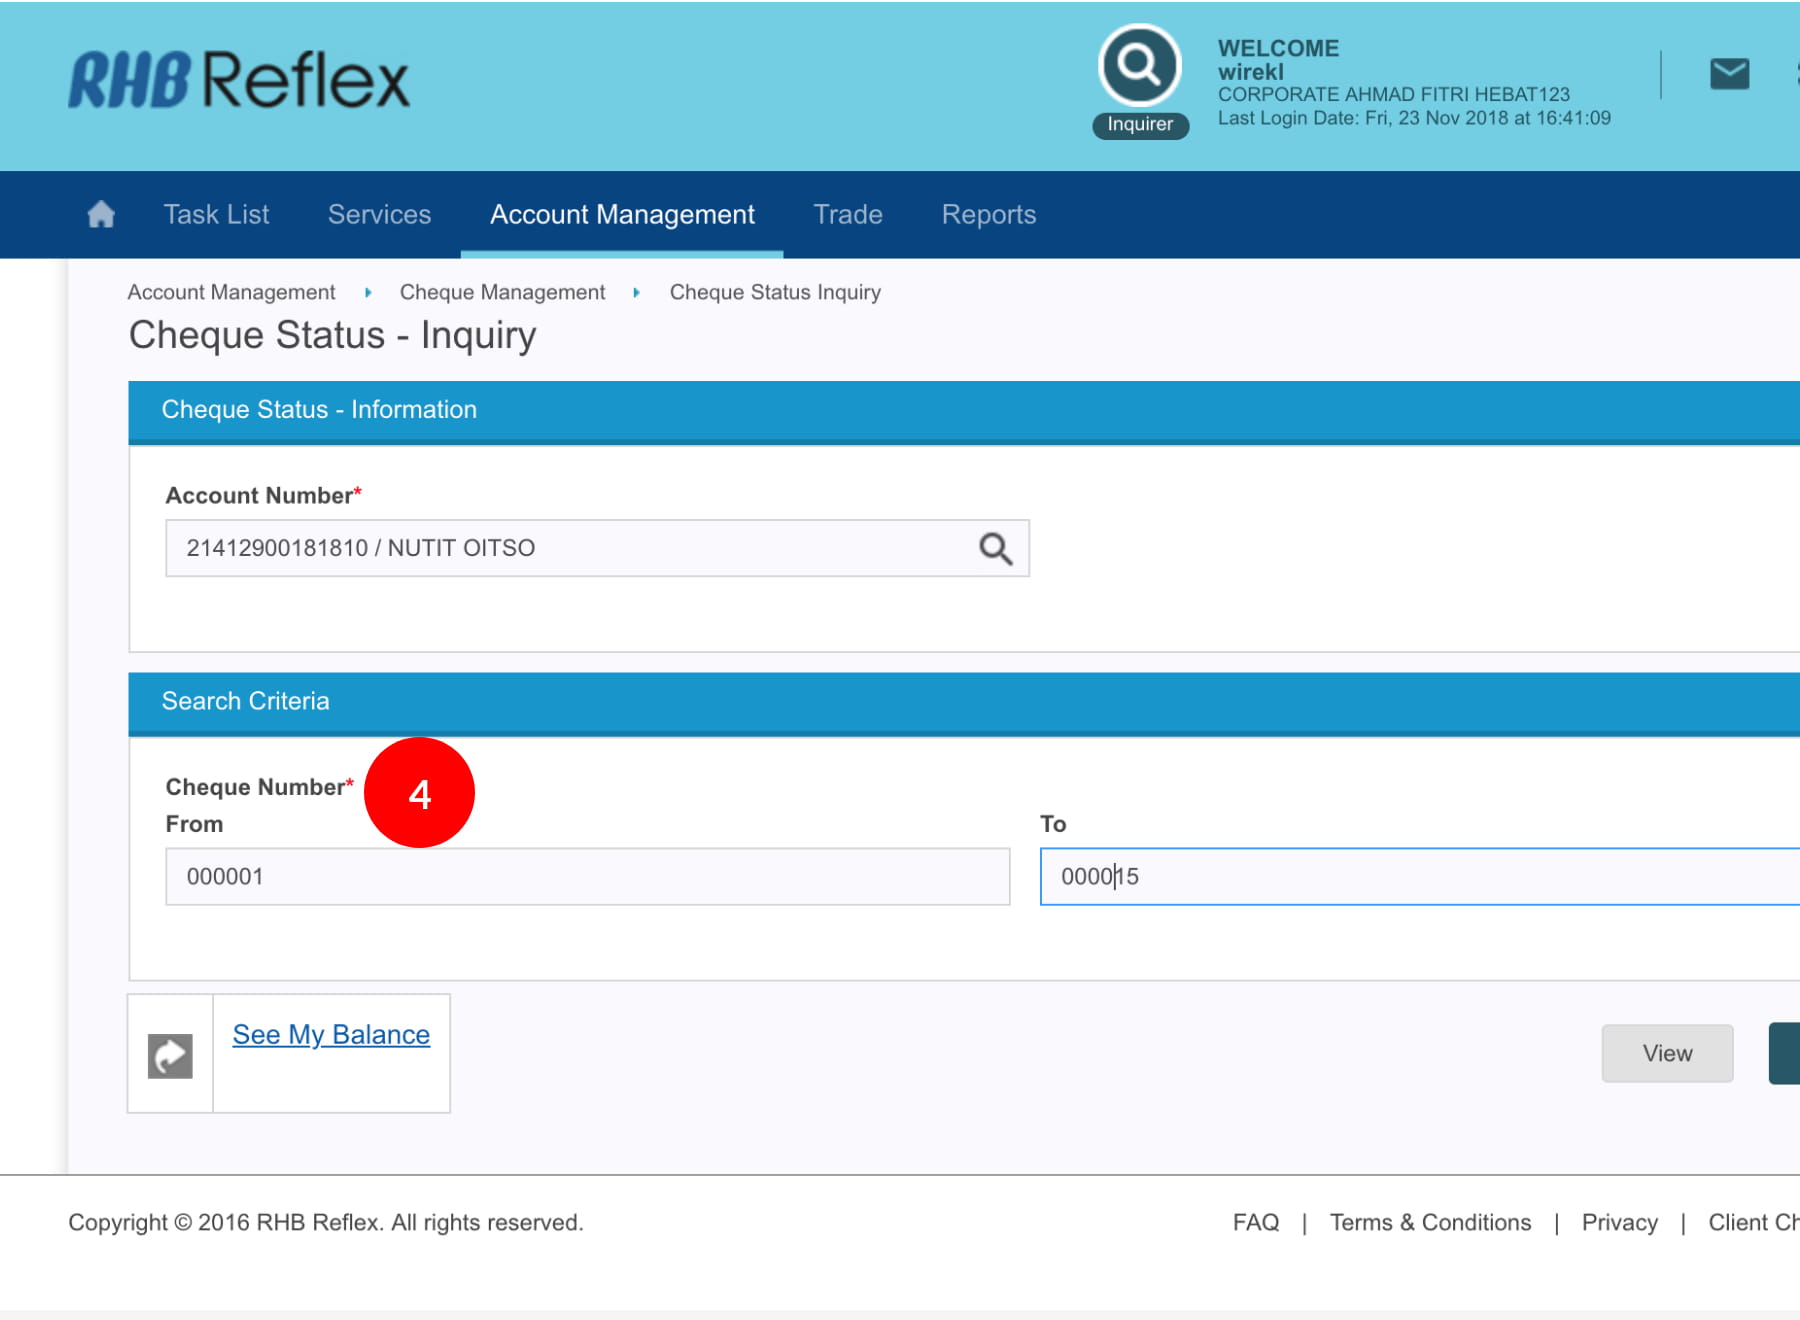Click the Inquirer magnifier profile icon
The image size is (1800, 1320).
(1139, 66)
